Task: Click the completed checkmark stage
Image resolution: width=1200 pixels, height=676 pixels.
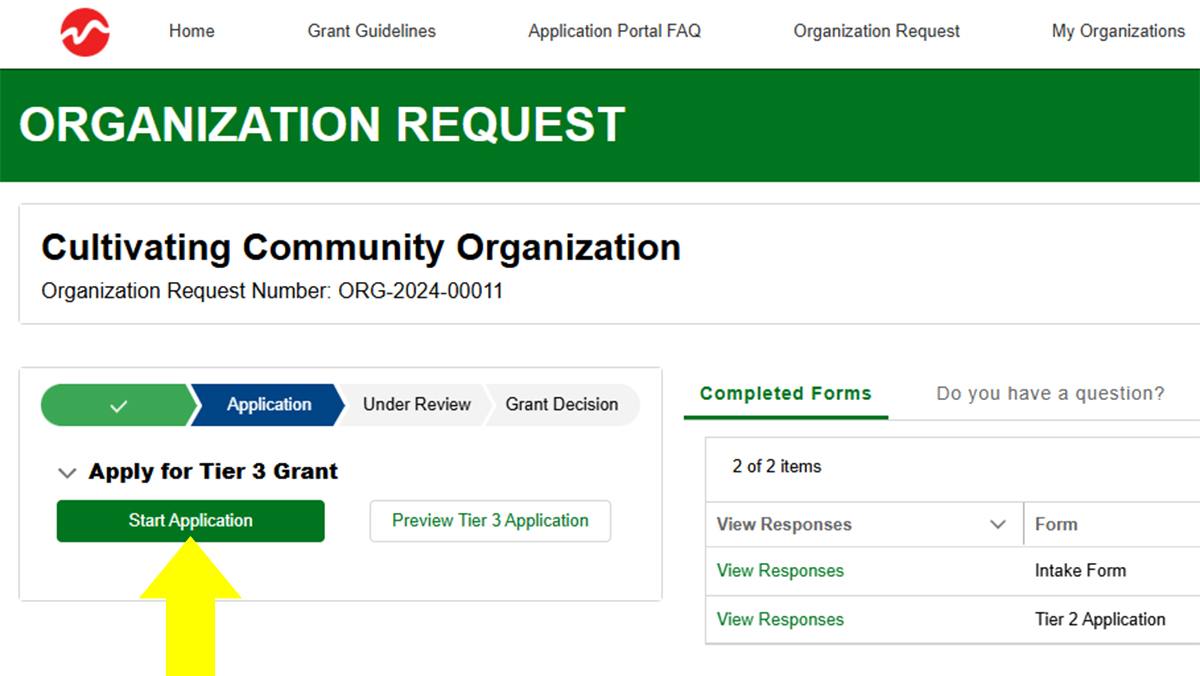Action: 118,405
